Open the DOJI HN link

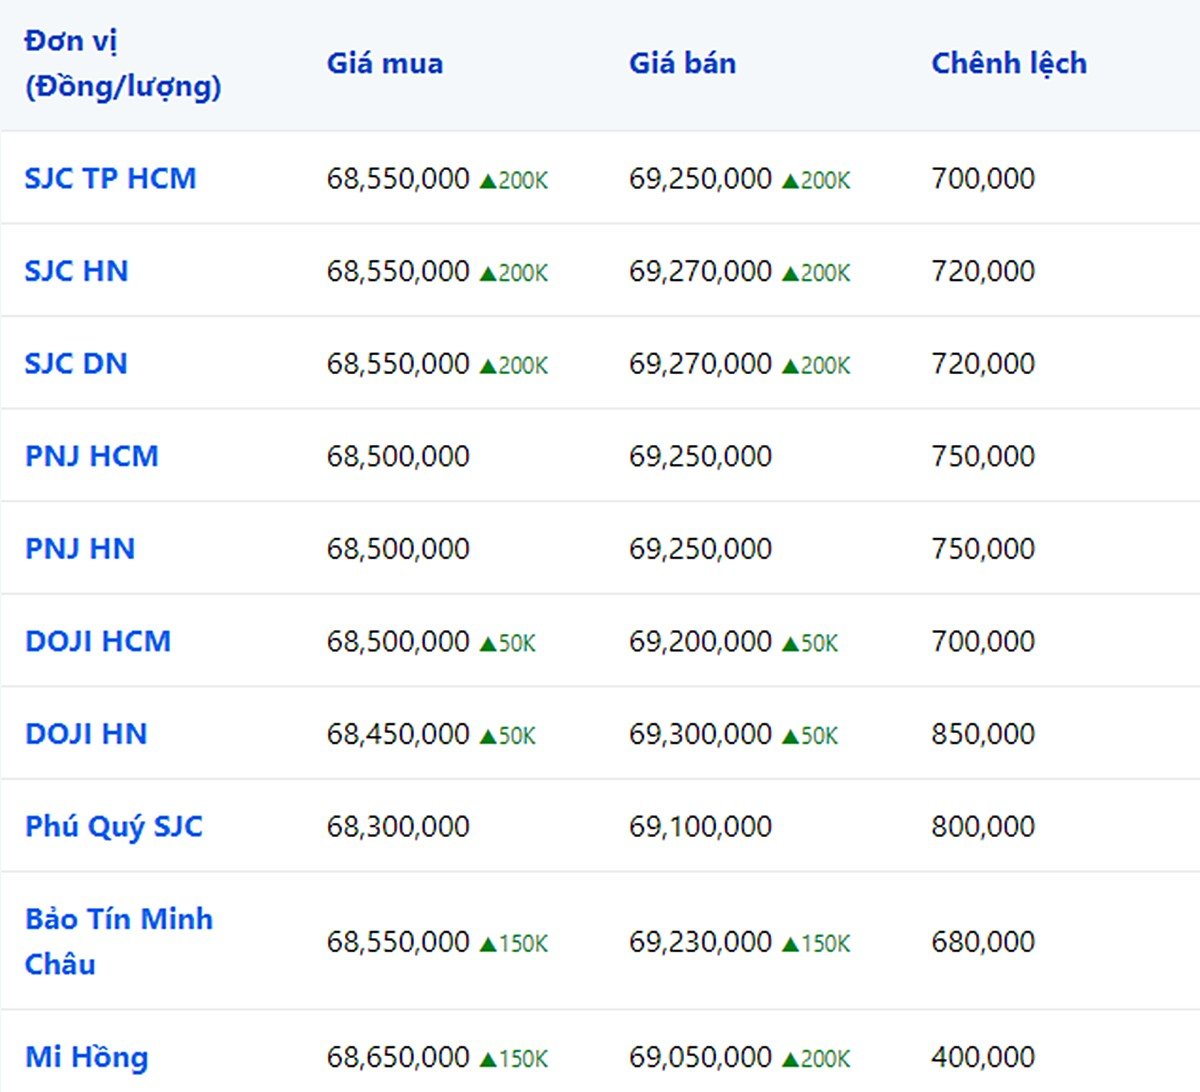[86, 734]
